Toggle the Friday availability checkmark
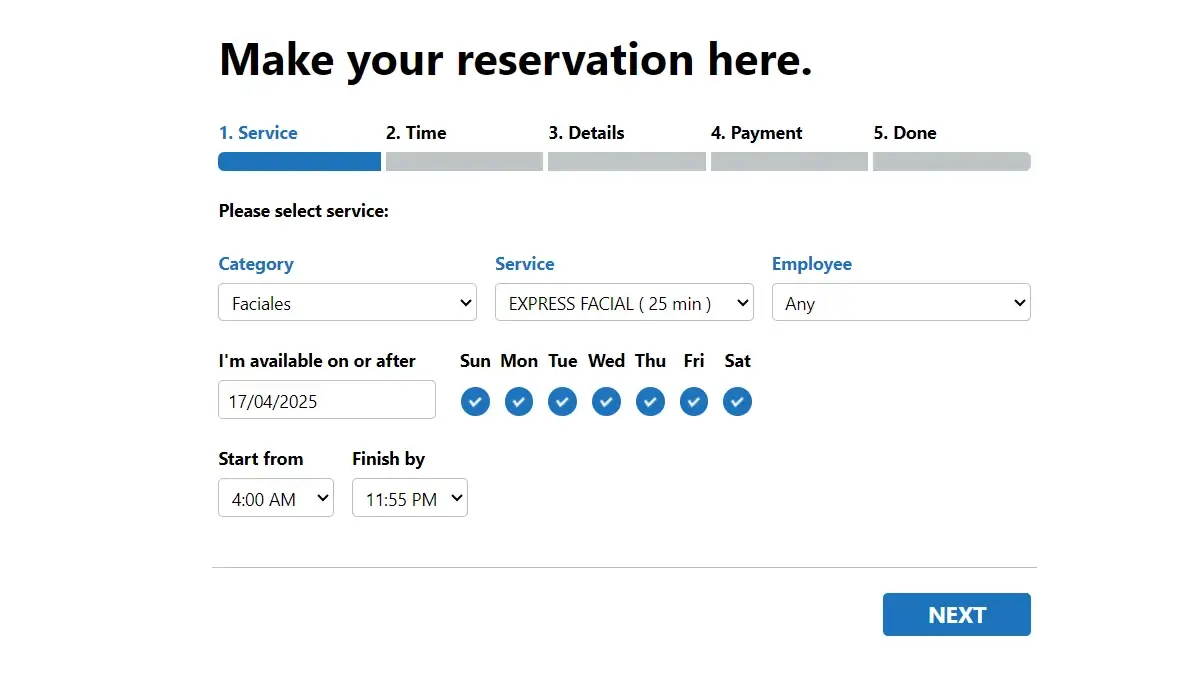Screen dimensions: 1190x689 coord(694,402)
